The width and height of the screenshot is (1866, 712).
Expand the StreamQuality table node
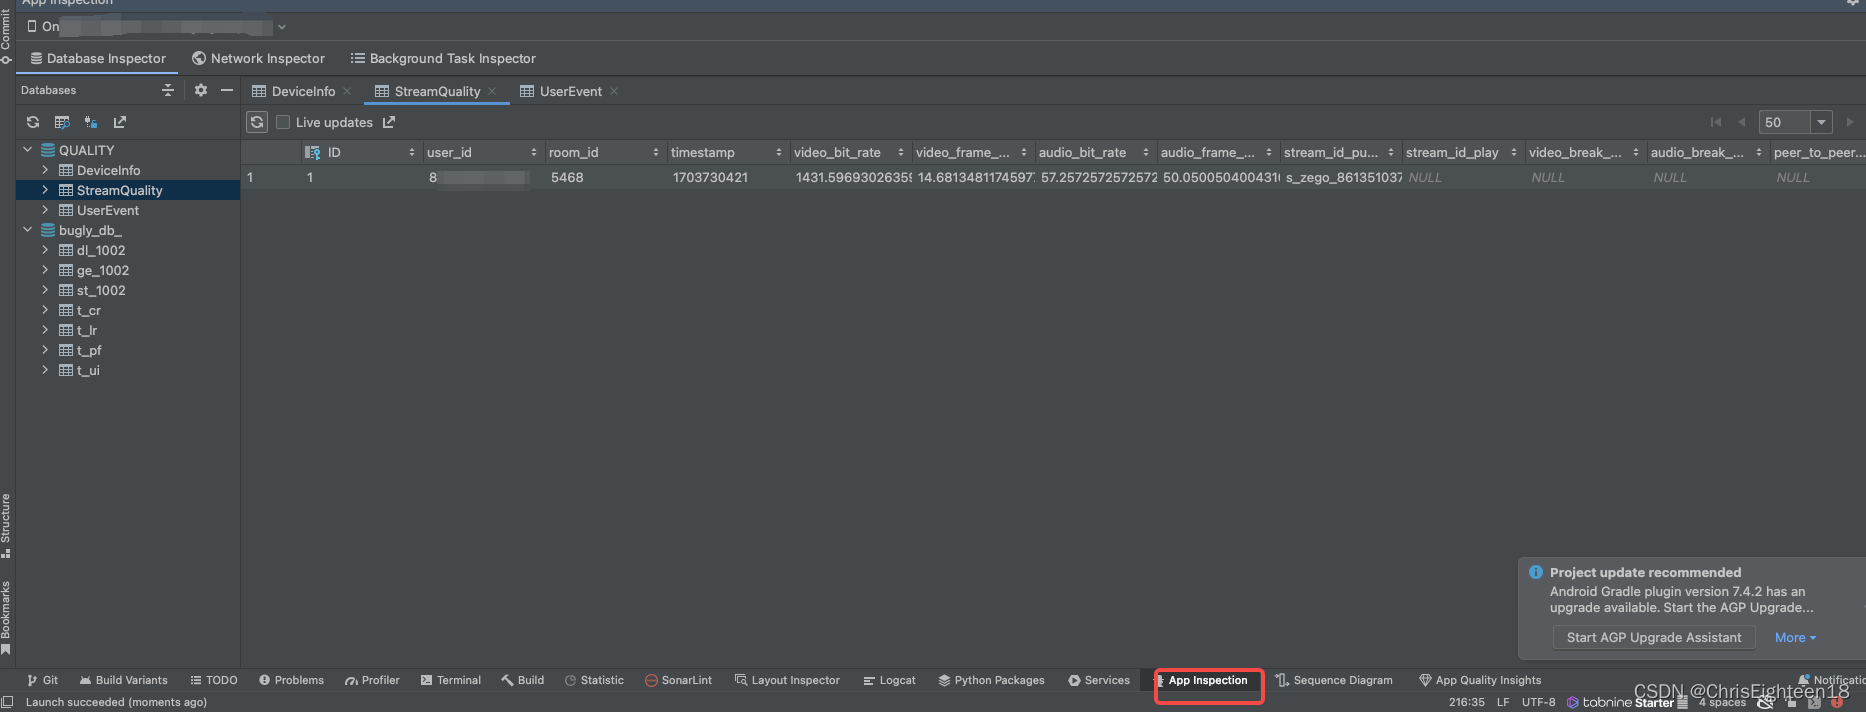(45, 190)
